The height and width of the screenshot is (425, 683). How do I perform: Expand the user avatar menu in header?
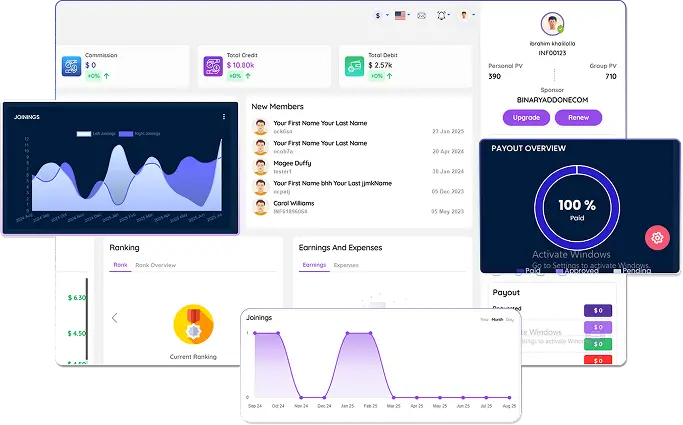[x=466, y=16]
